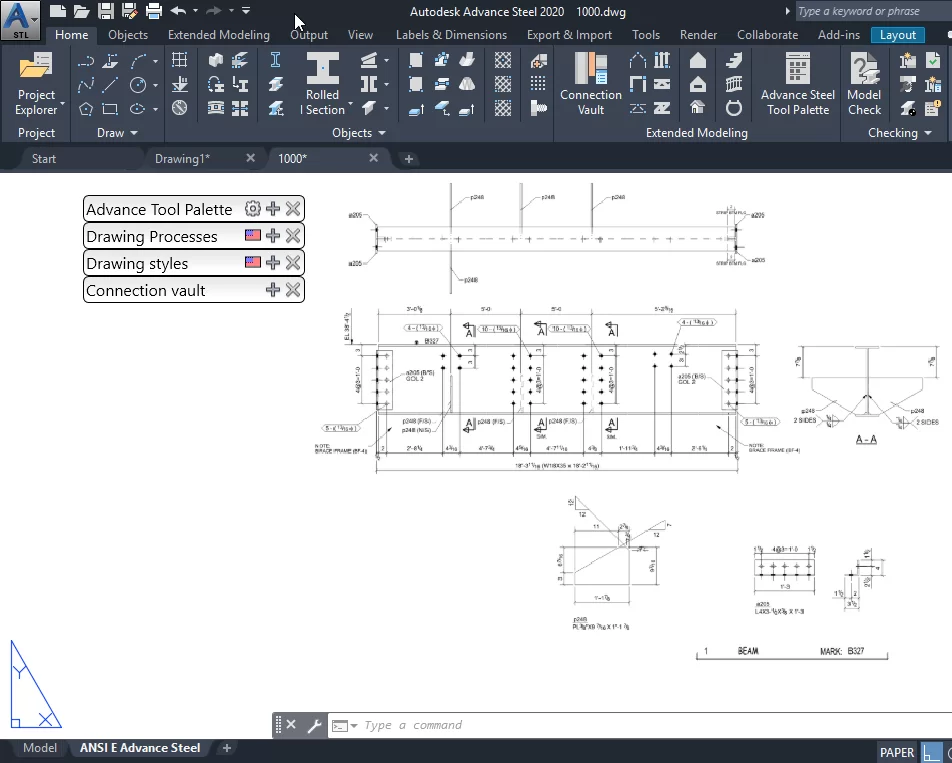The image size is (952, 763).
Task: Click the command line wrench customize icon
Action: click(x=313, y=726)
